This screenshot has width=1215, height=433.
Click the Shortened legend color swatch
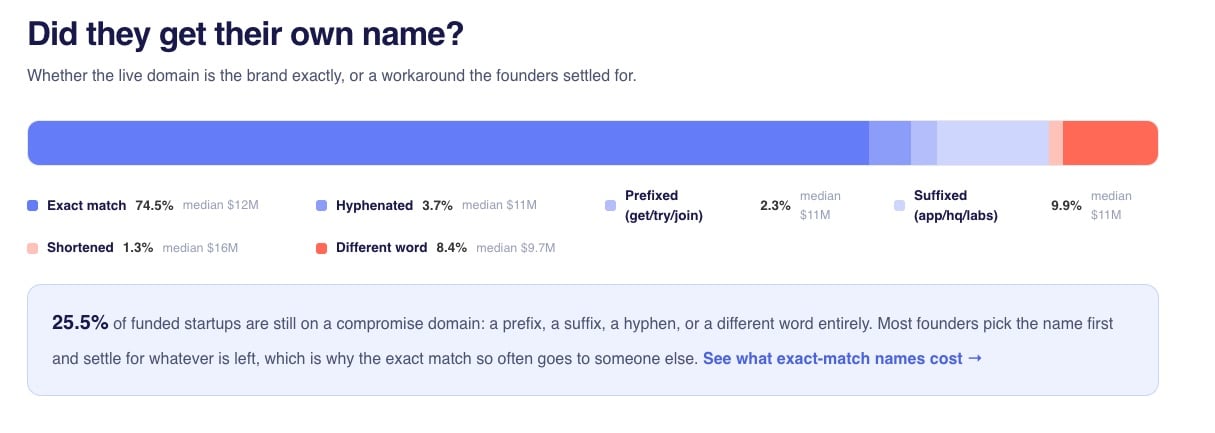coord(33,247)
